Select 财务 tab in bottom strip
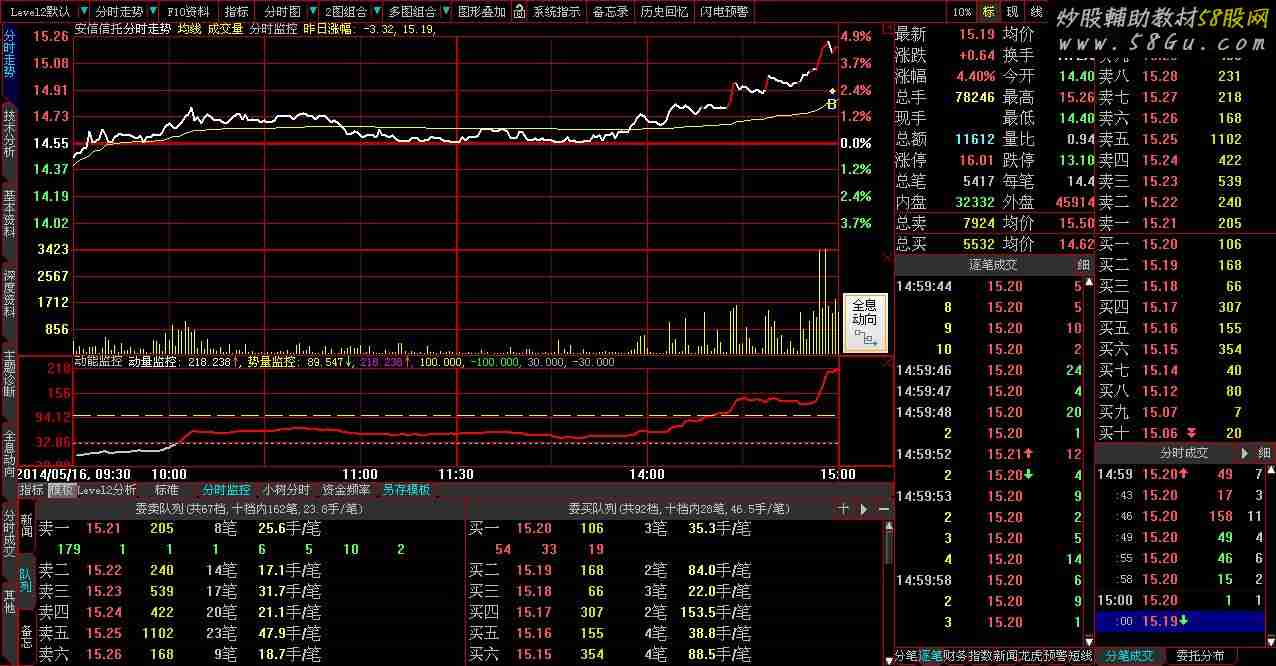 [x=953, y=657]
